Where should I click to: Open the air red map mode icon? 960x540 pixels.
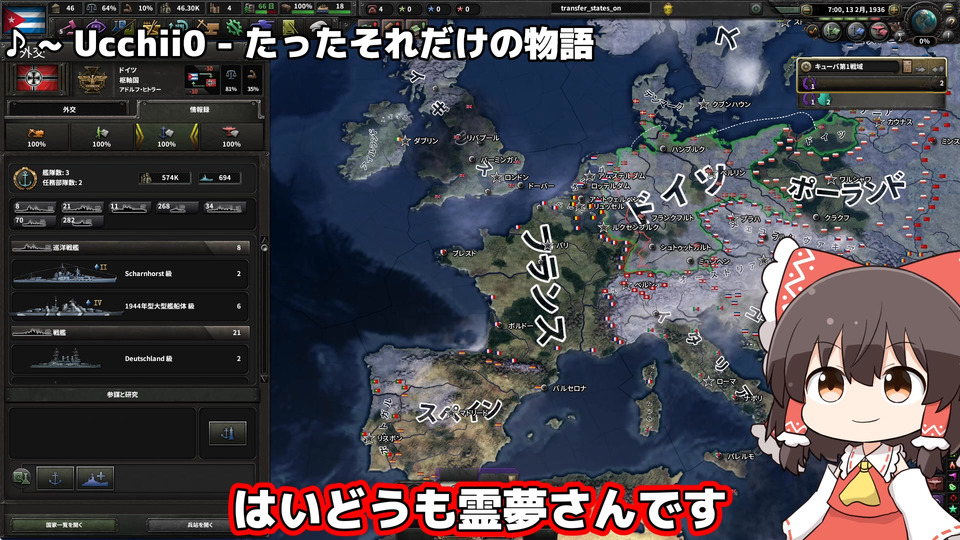point(879,31)
